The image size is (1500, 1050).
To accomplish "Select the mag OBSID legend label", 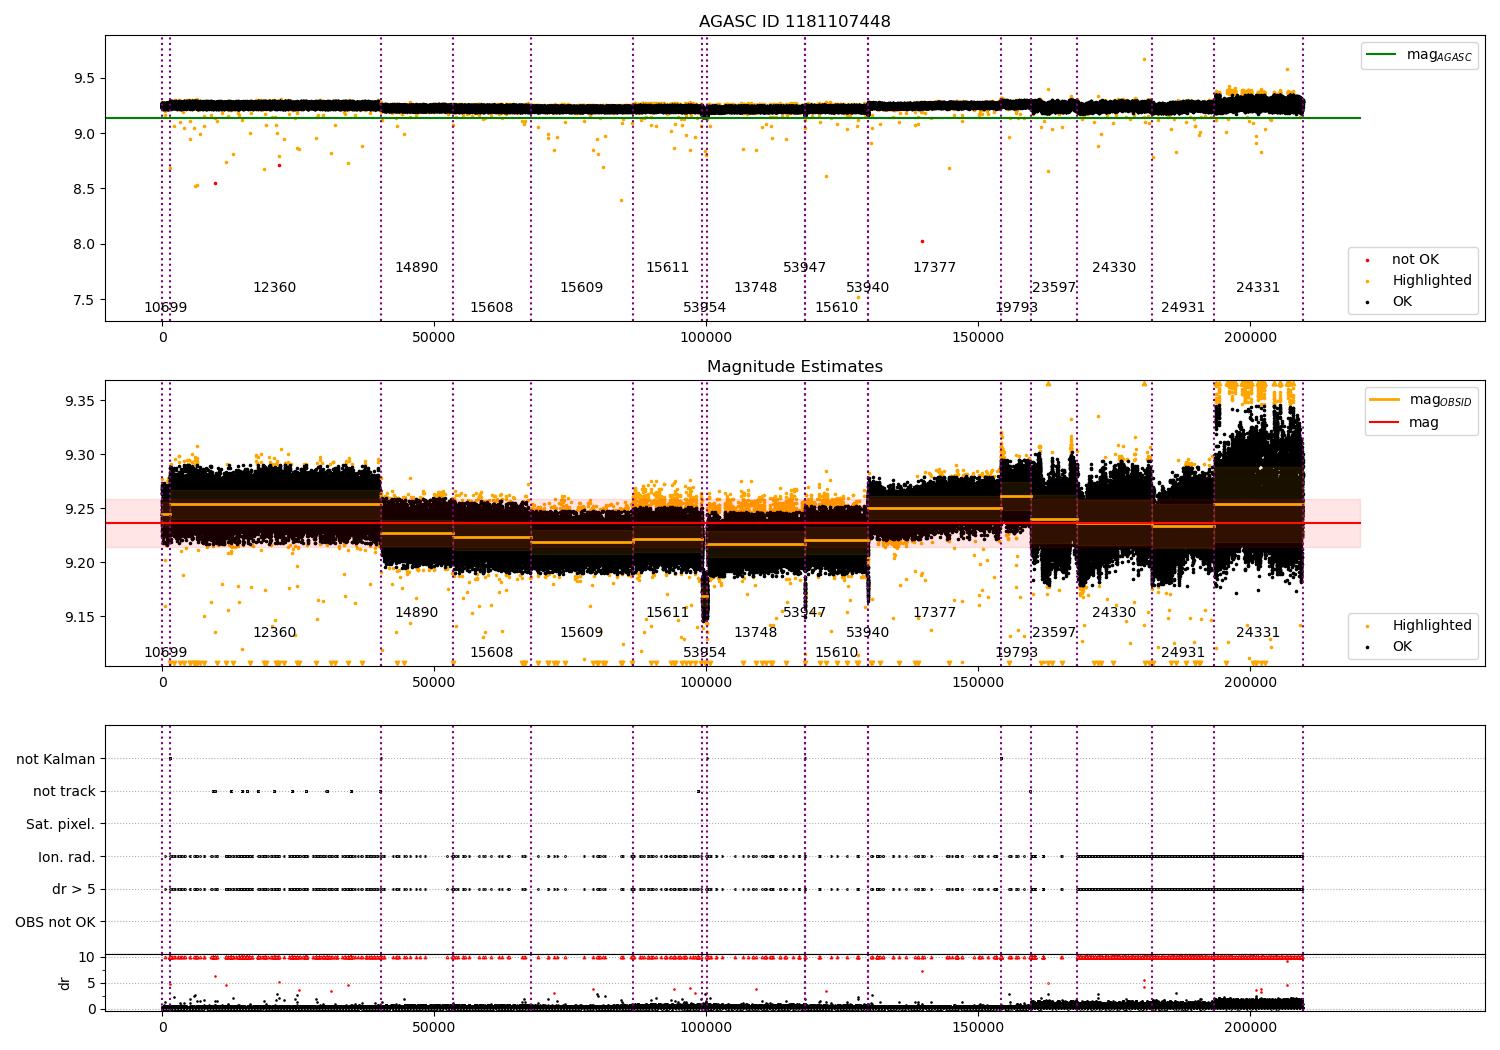I will click(1440, 400).
